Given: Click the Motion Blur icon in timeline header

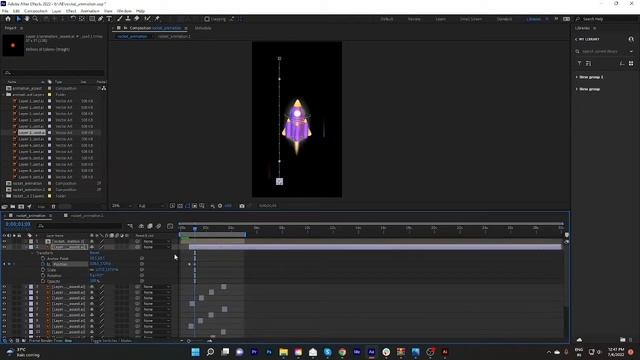Looking at the screenshot, I should coord(158,226).
